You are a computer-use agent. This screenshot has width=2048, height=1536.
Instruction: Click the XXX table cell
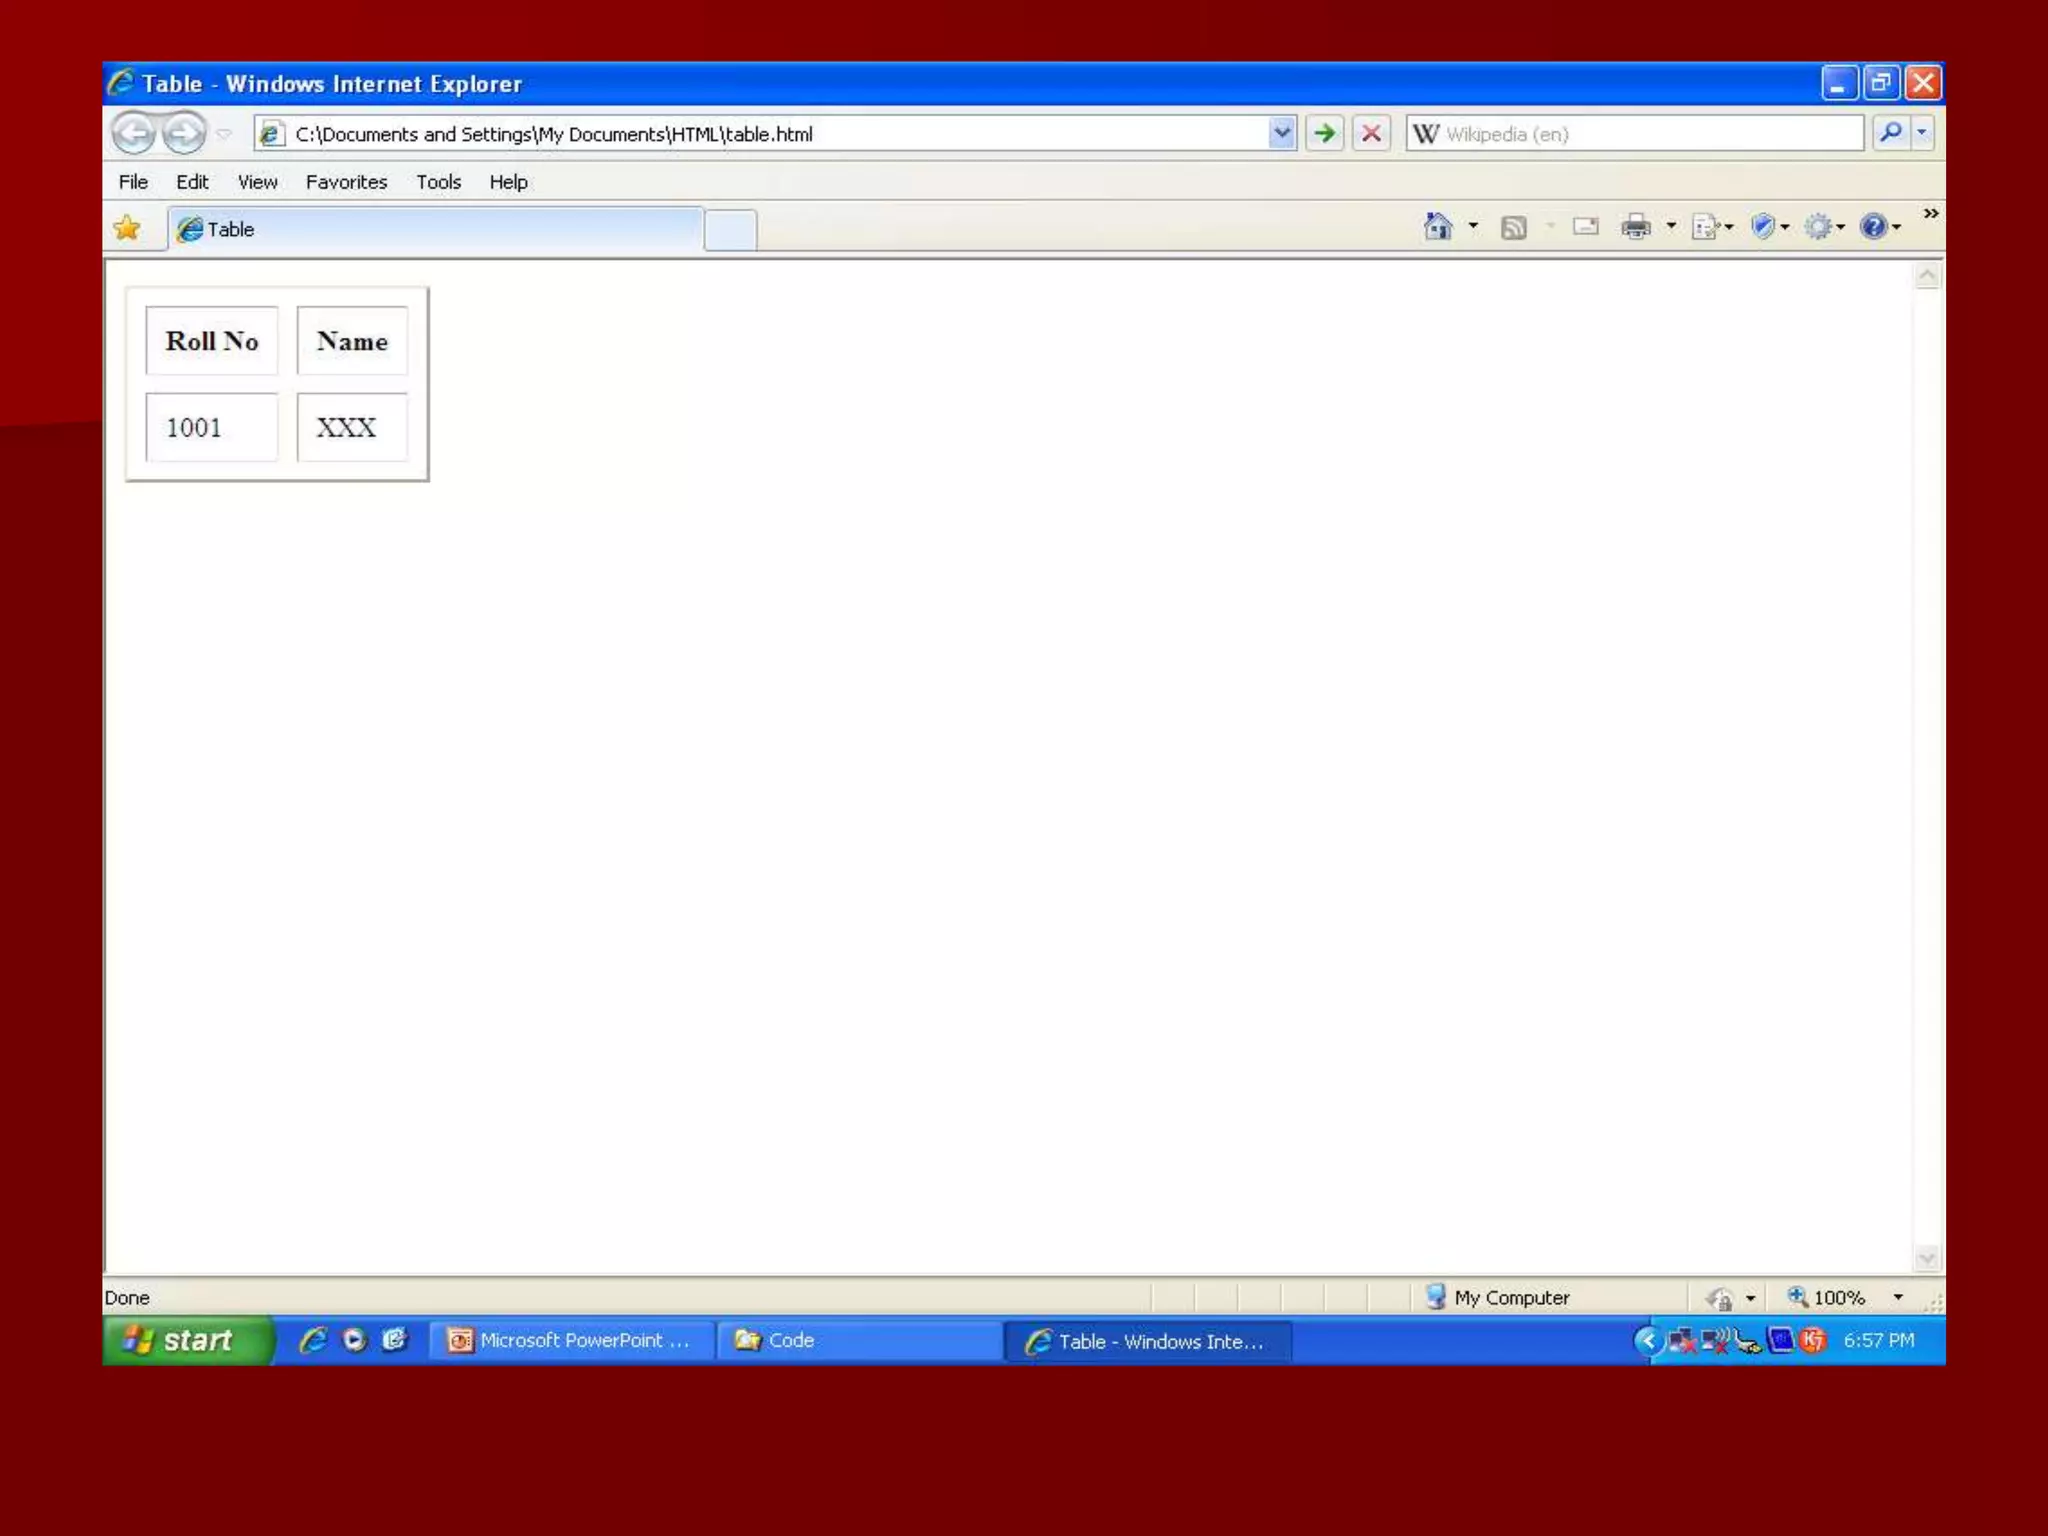(352, 427)
